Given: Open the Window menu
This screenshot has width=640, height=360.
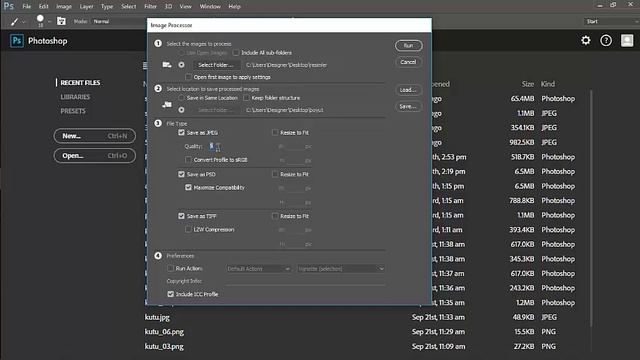Looking at the screenshot, I should click(210, 6).
